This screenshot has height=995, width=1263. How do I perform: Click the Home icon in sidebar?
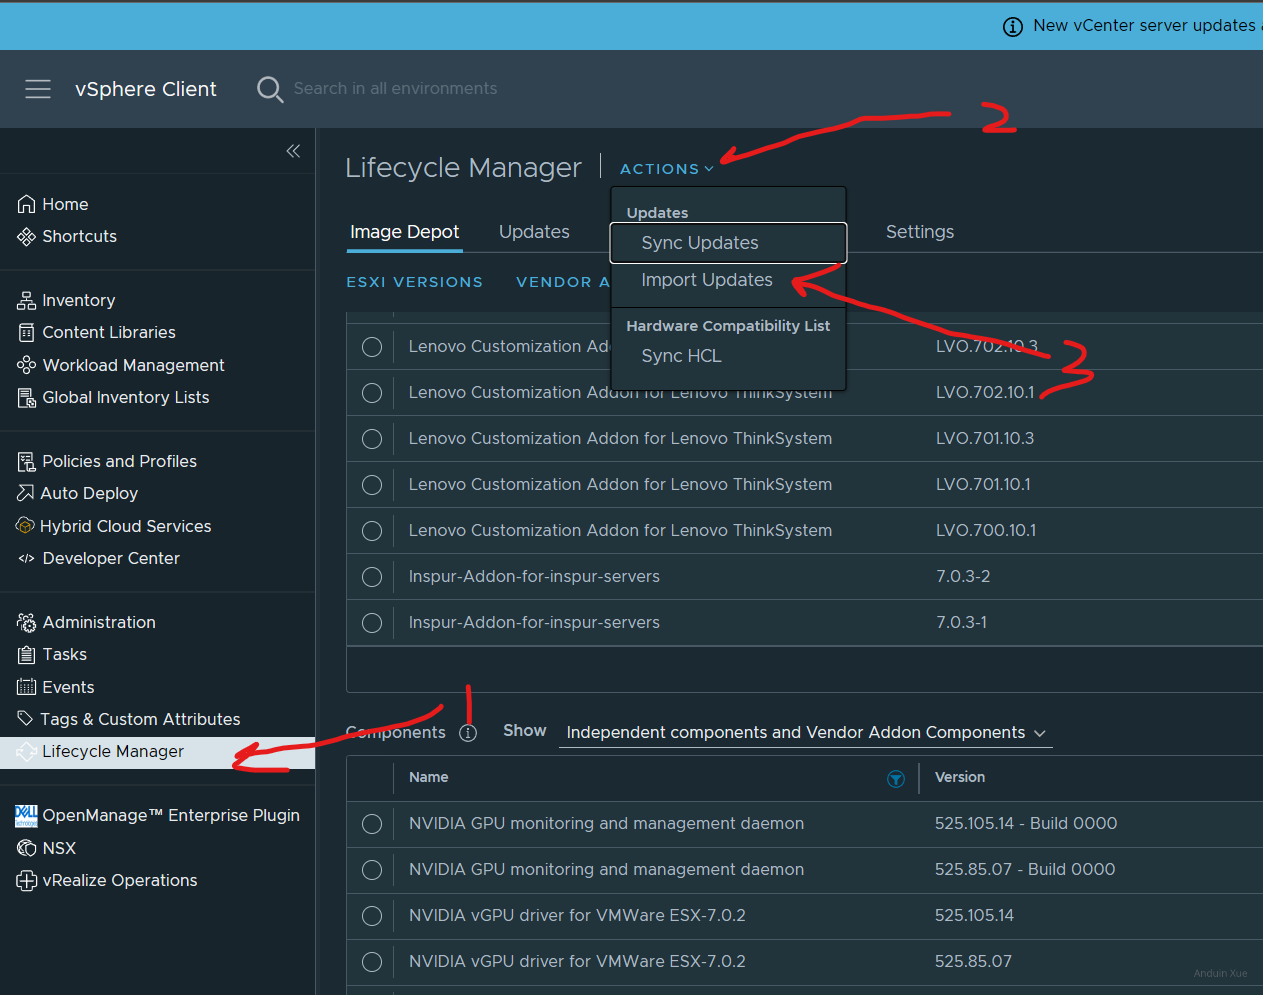click(x=27, y=204)
